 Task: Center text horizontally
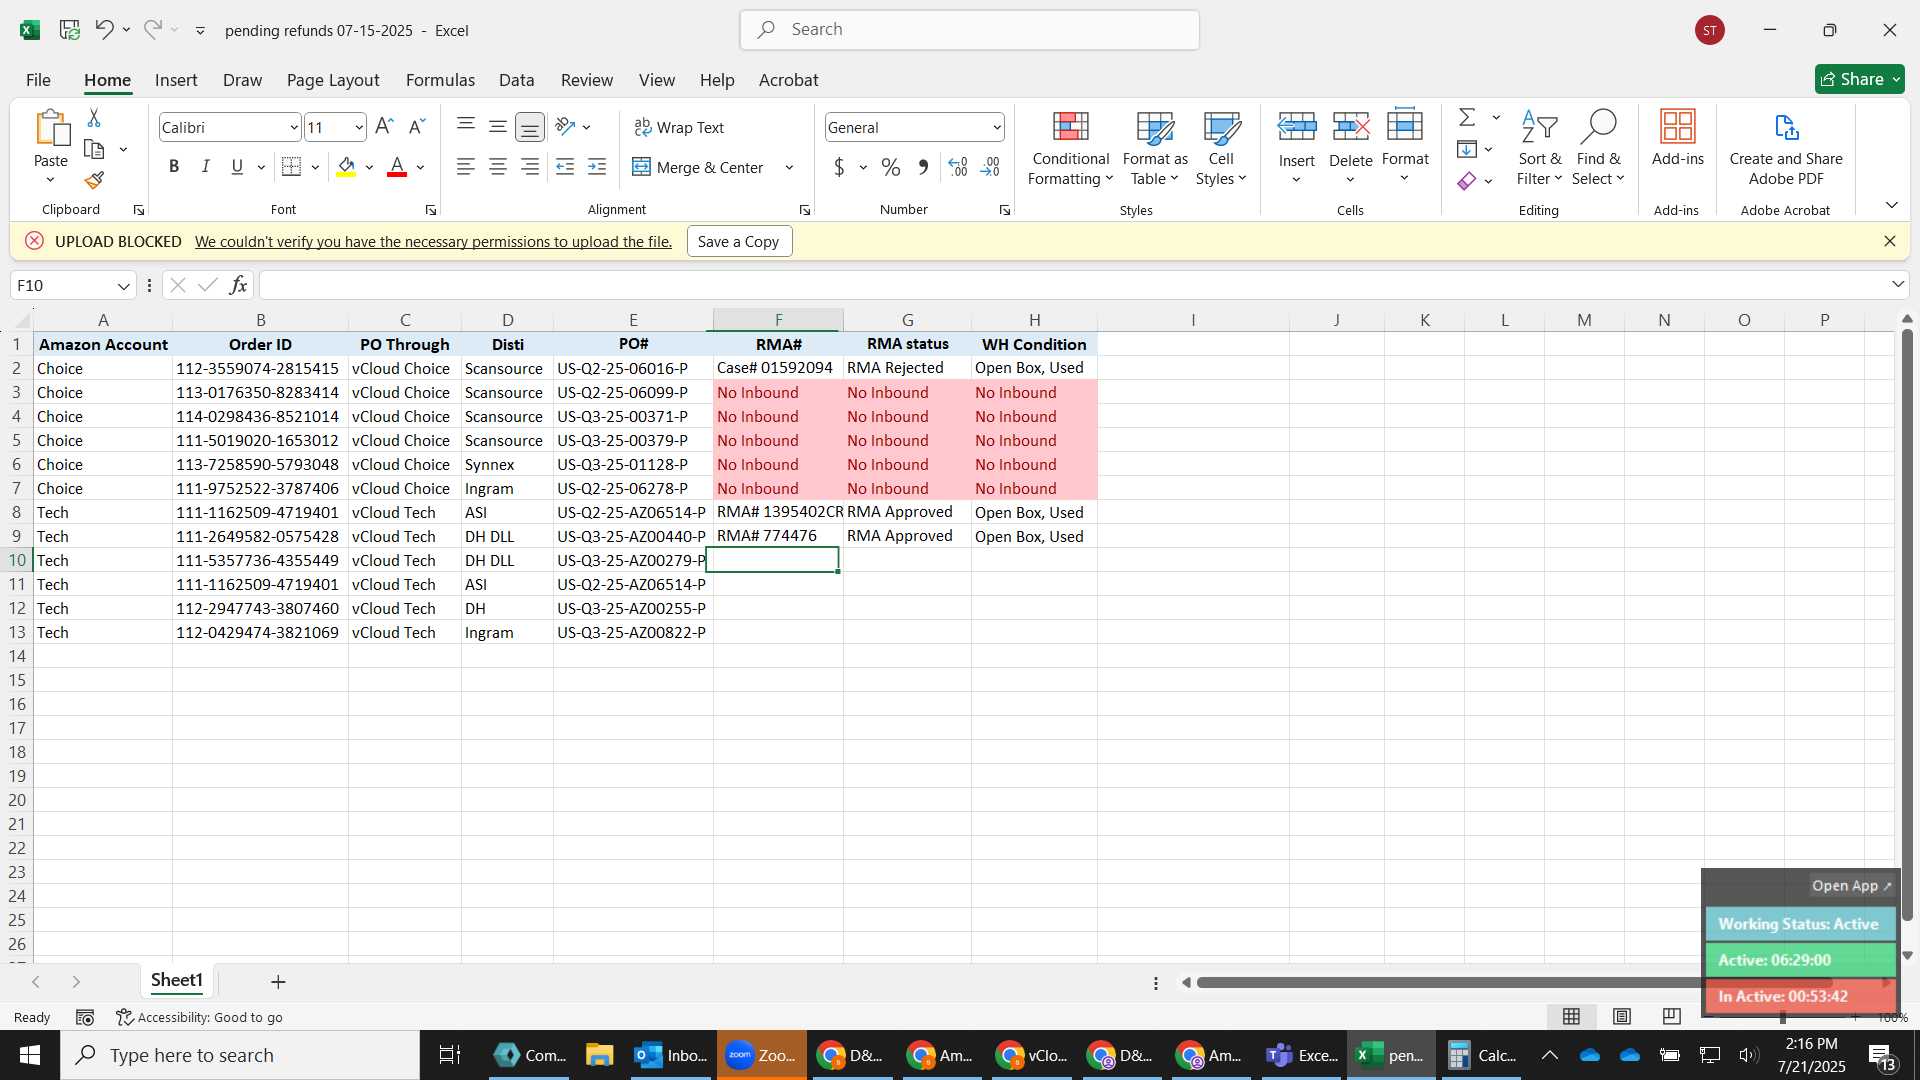pos(498,167)
